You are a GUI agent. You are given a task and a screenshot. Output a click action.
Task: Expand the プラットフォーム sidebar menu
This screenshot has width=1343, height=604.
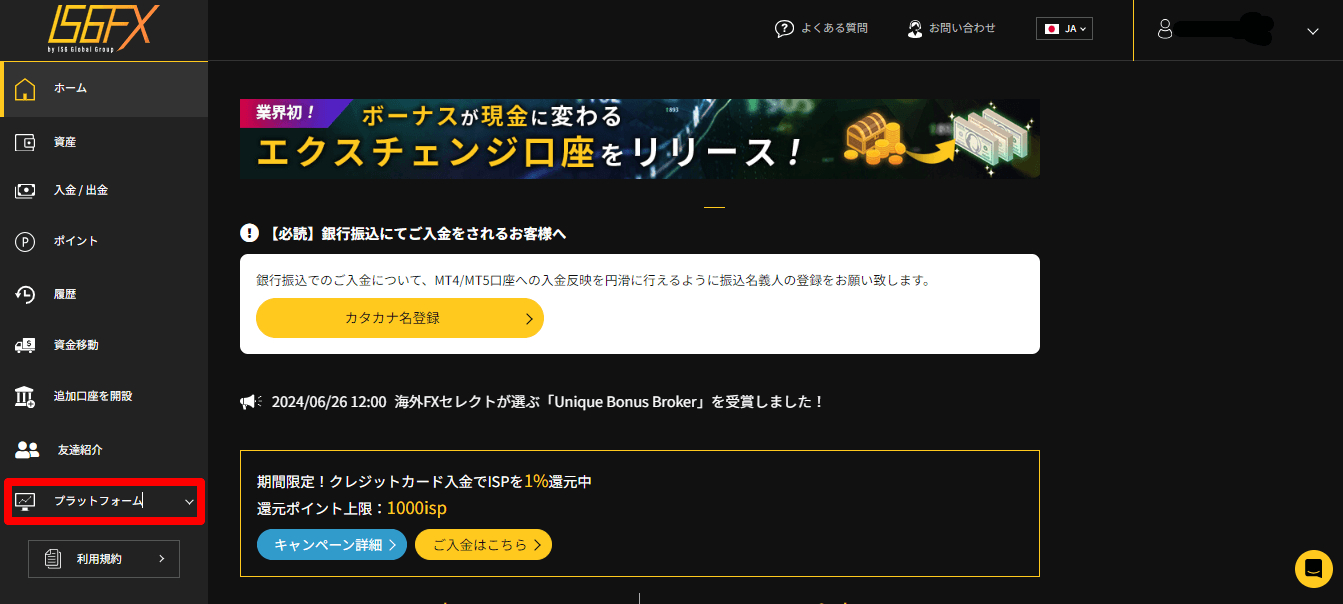click(103, 501)
